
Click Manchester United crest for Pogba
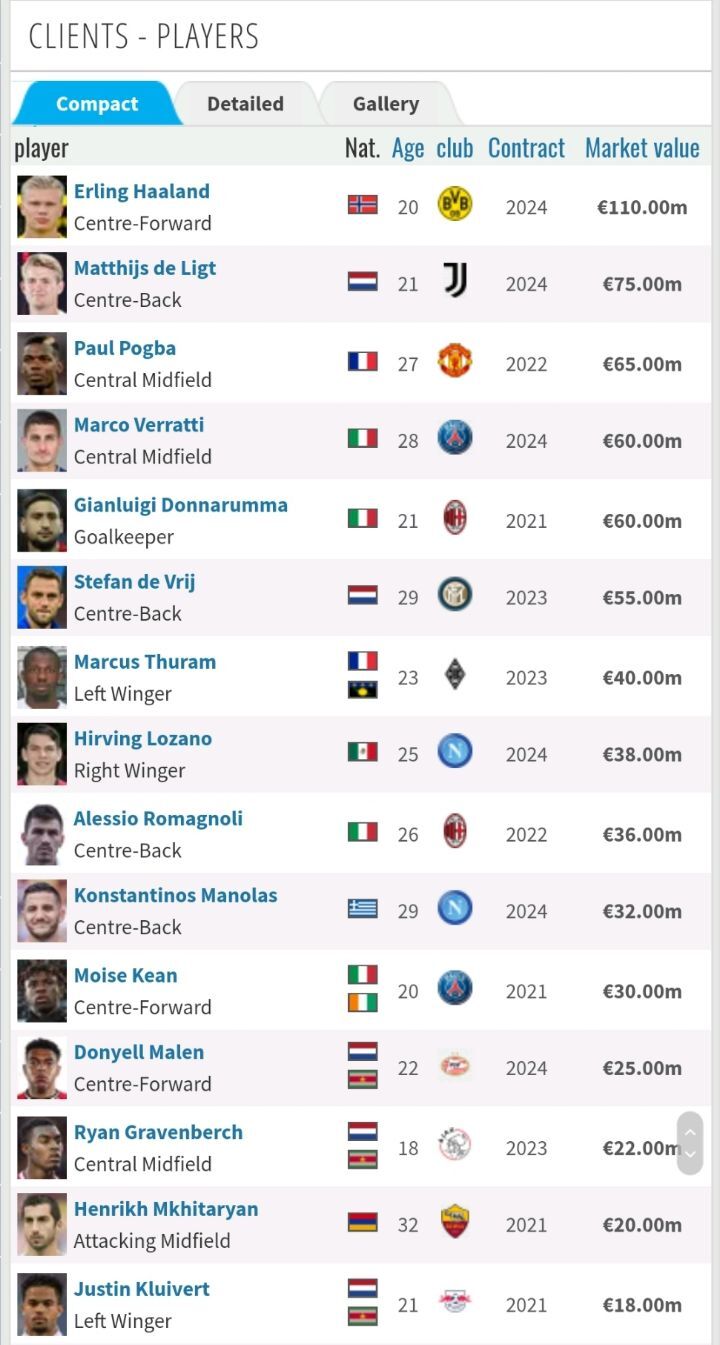(x=455, y=361)
